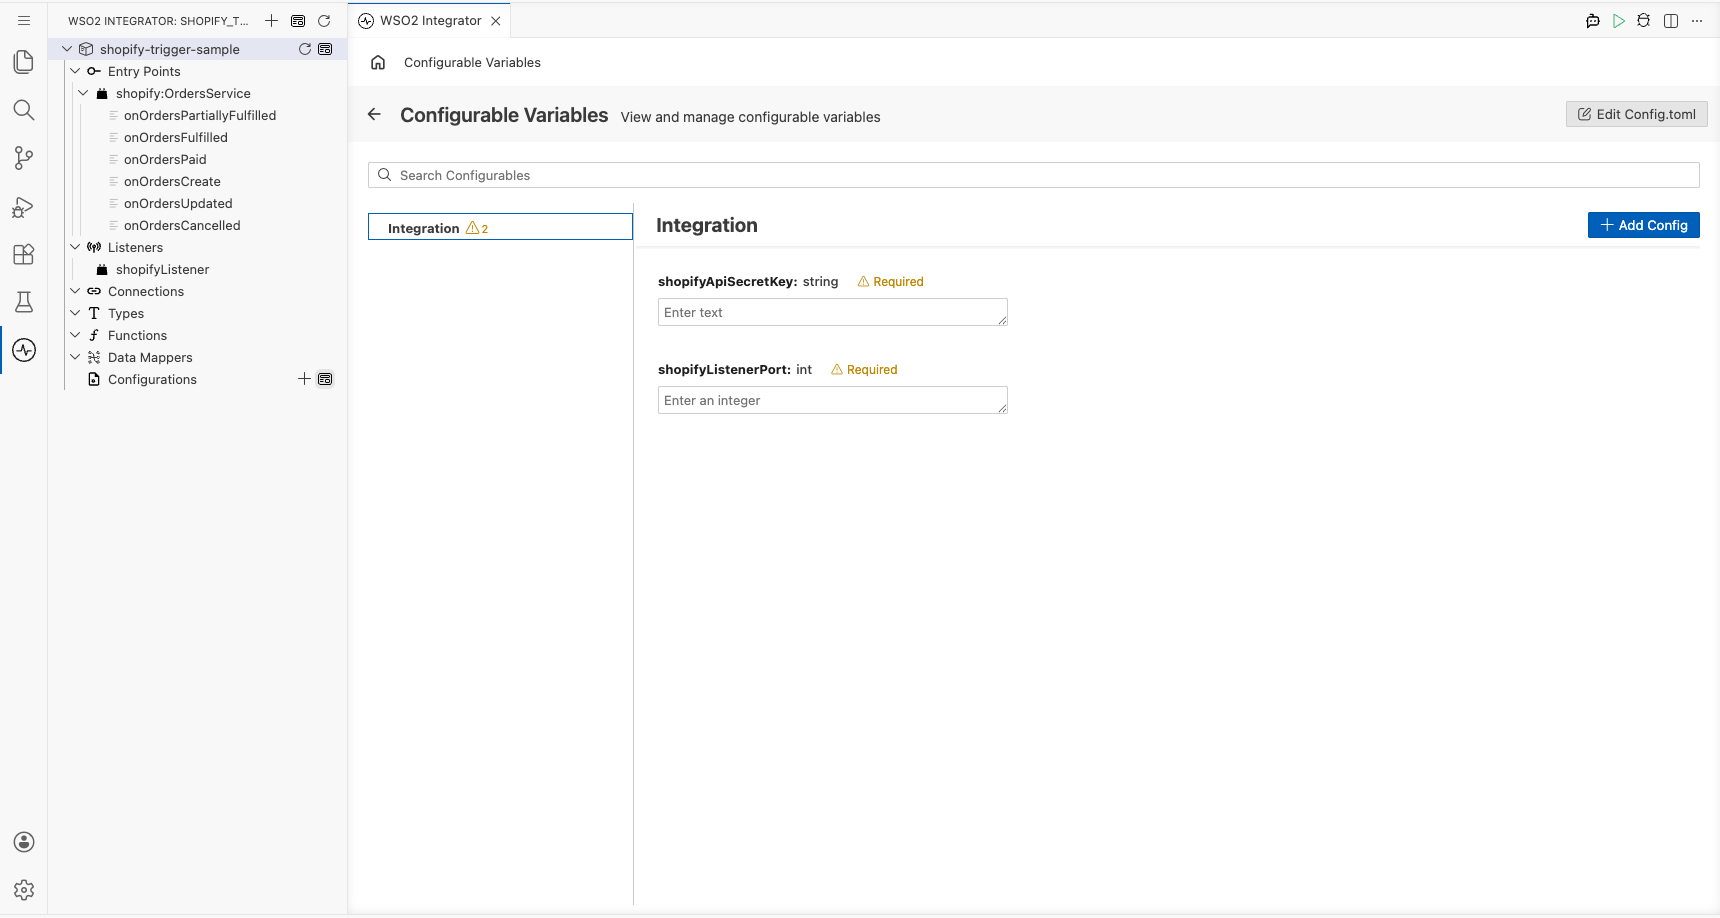Start debugging with the bug icon

tap(1644, 20)
